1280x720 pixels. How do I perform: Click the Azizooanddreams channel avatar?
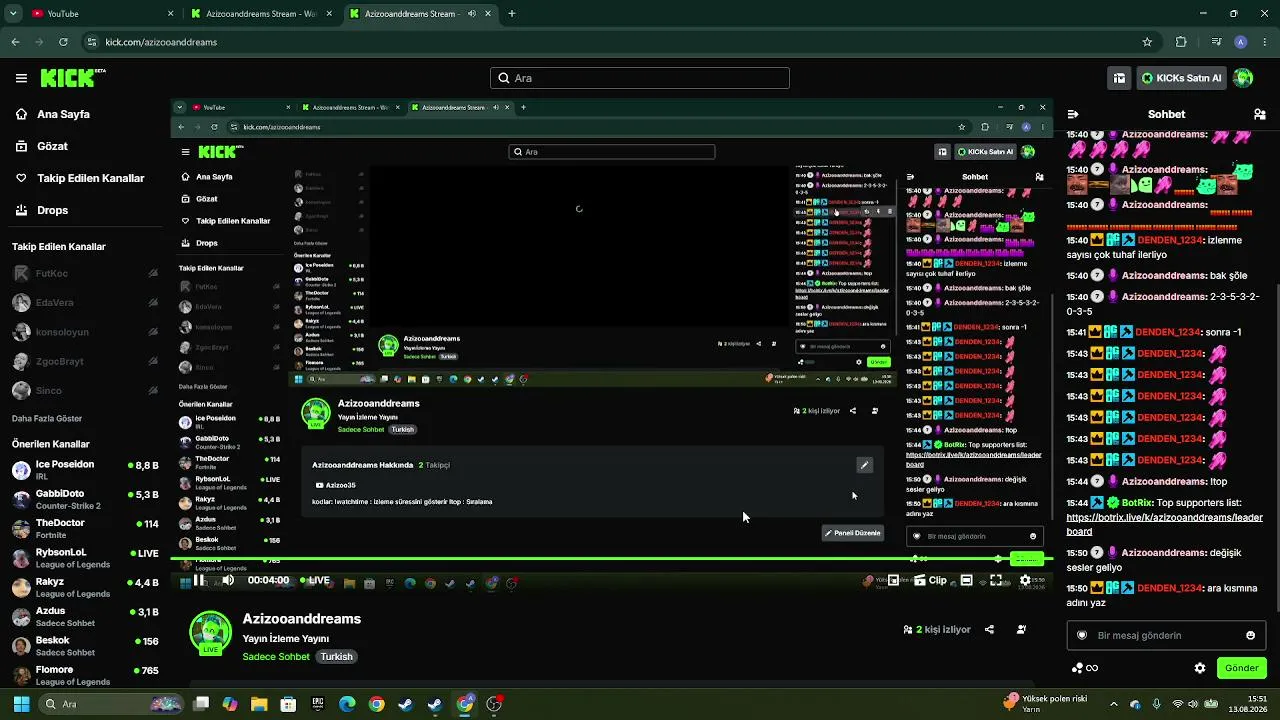point(210,632)
